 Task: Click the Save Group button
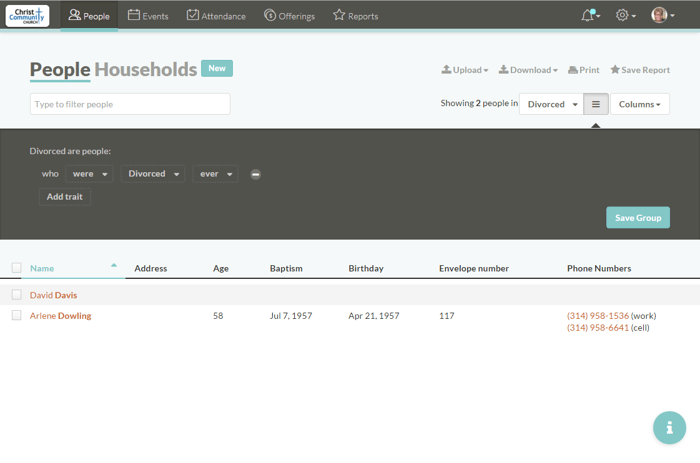tap(637, 218)
